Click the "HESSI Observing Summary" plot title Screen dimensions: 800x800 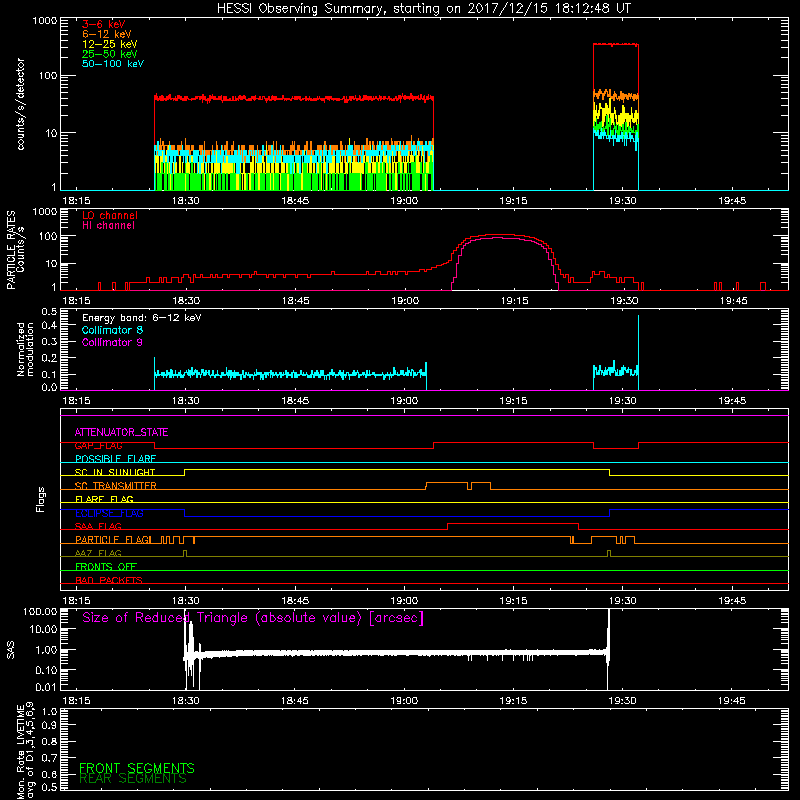tap(423, 8)
